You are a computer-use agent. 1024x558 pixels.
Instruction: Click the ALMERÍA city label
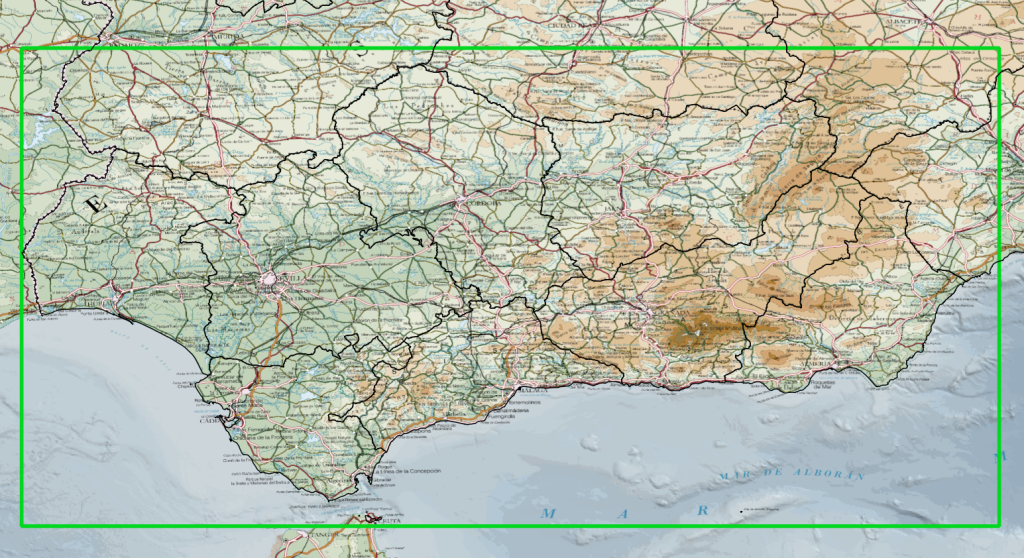pyautogui.click(x=817, y=363)
